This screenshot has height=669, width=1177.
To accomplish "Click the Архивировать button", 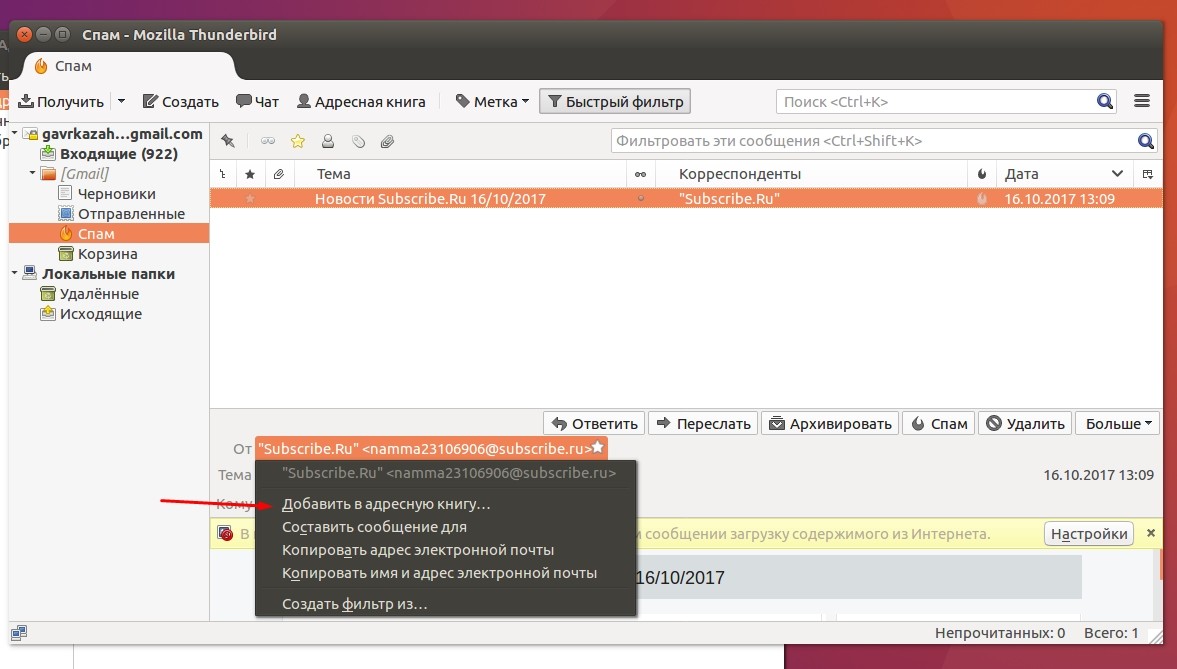I will 830,423.
